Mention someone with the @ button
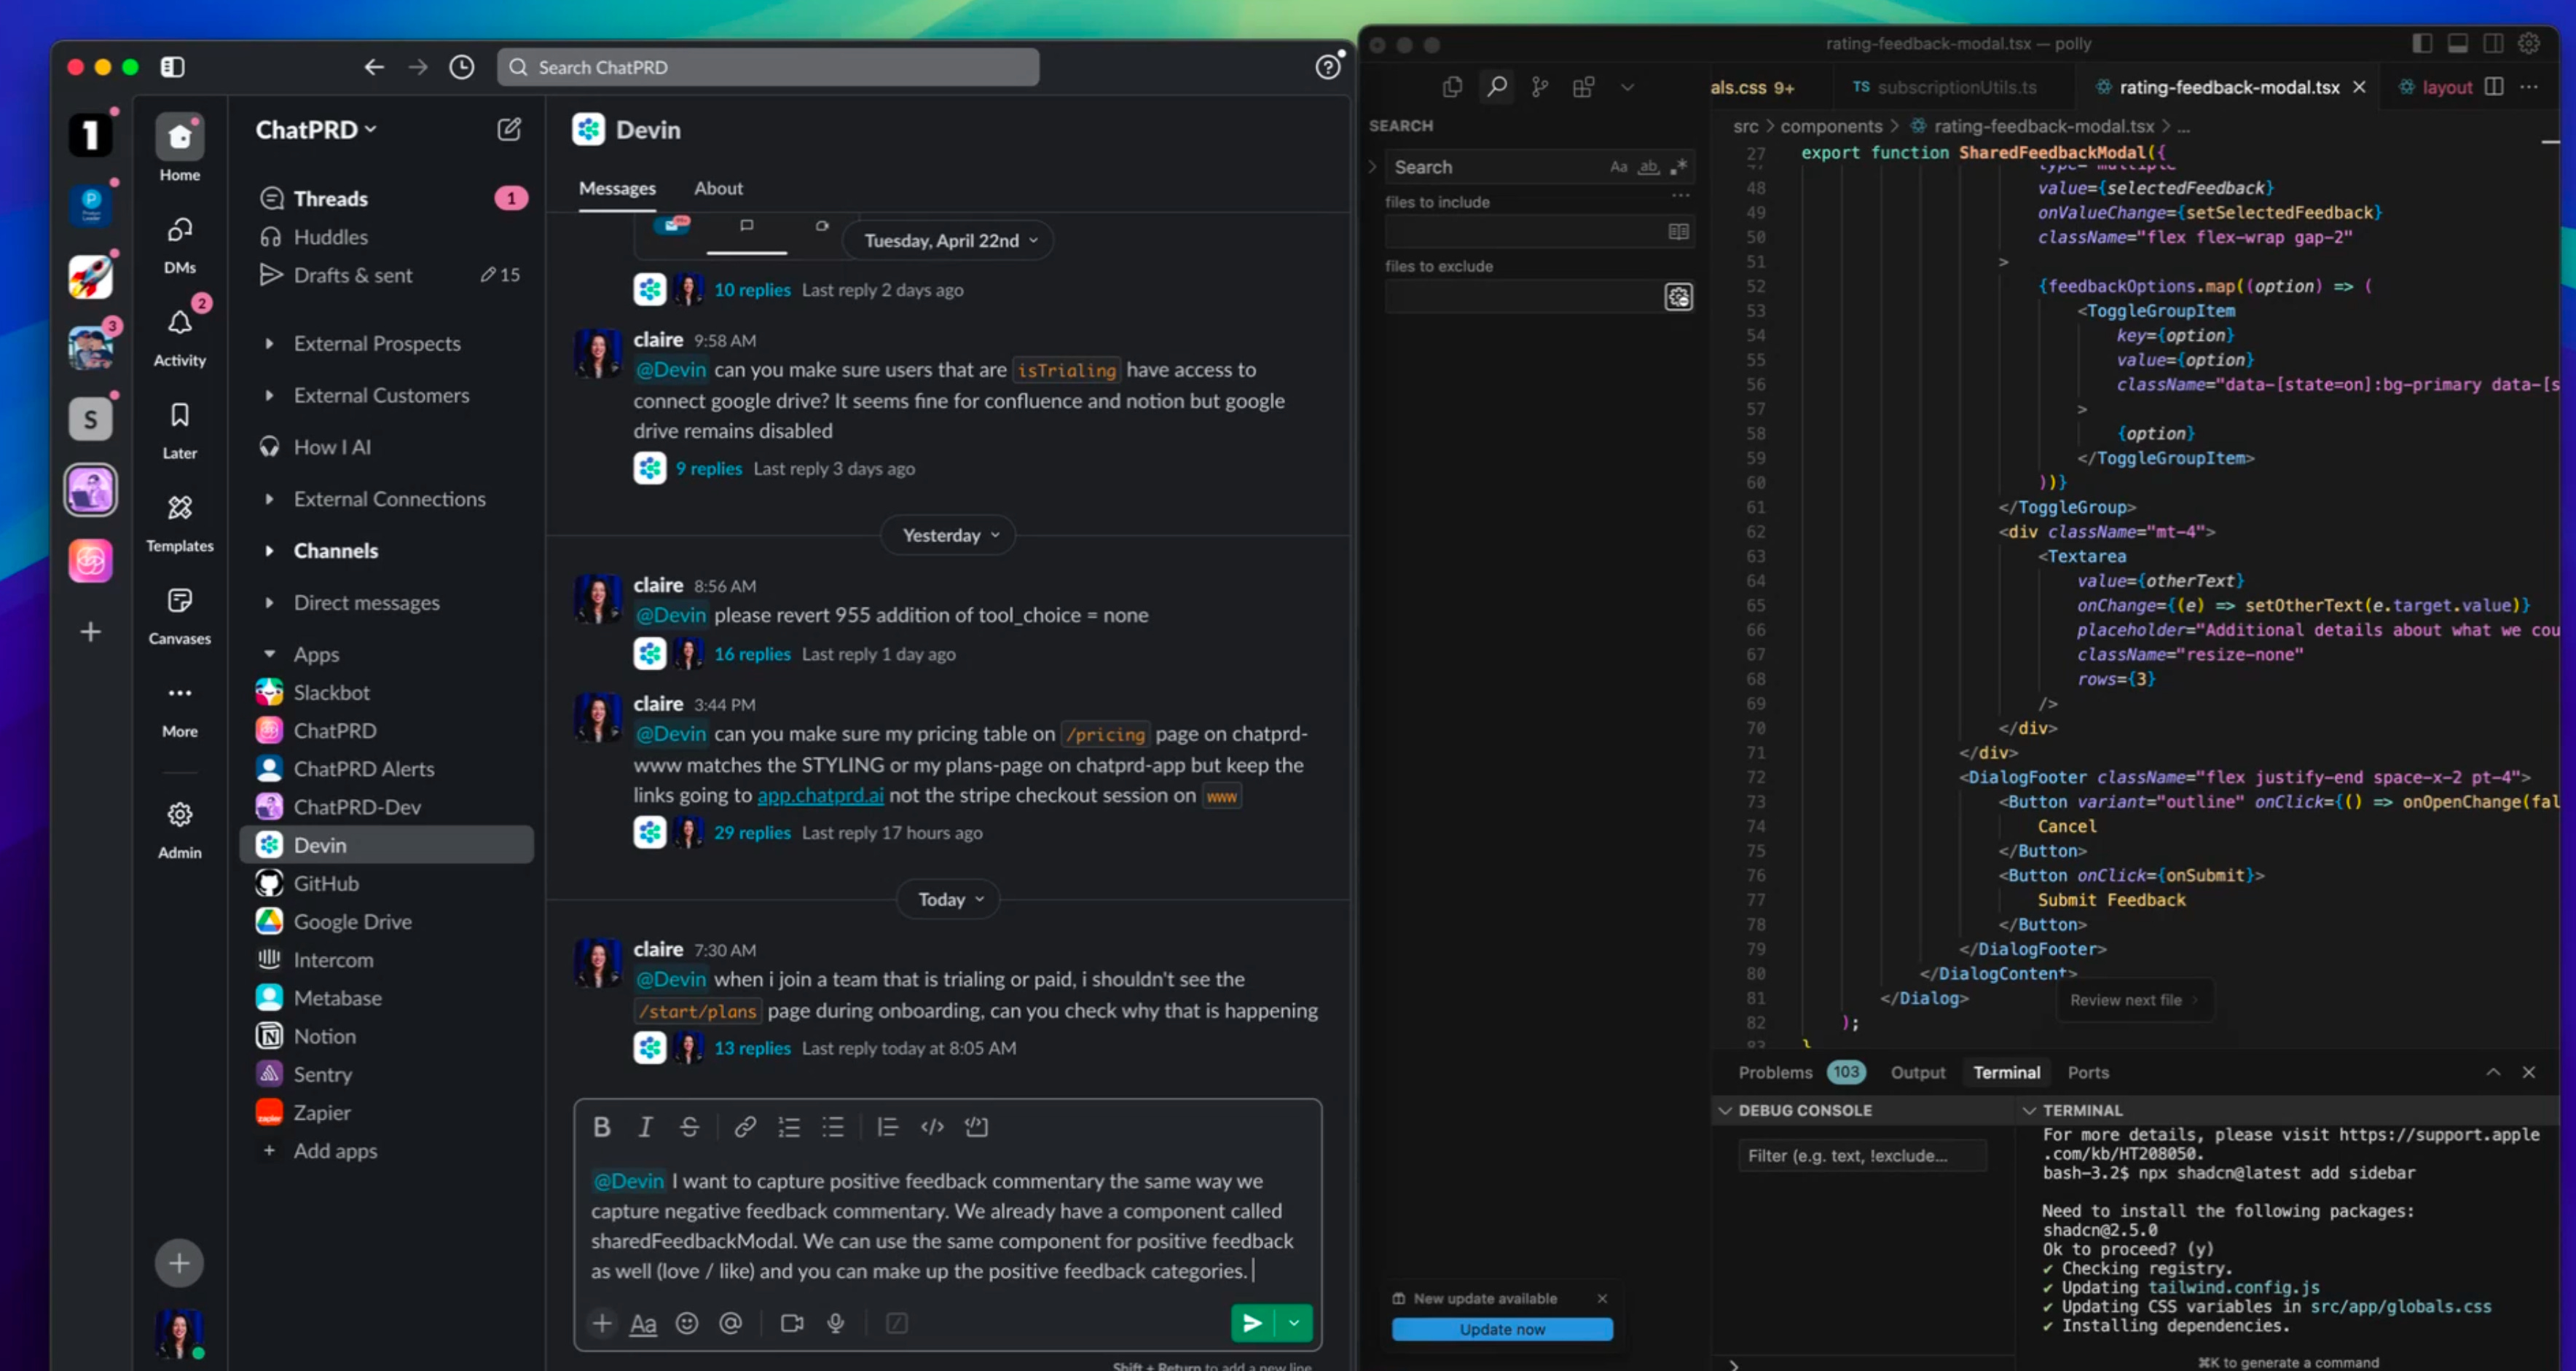Viewport: 2576px width, 1371px height. (x=730, y=1323)
